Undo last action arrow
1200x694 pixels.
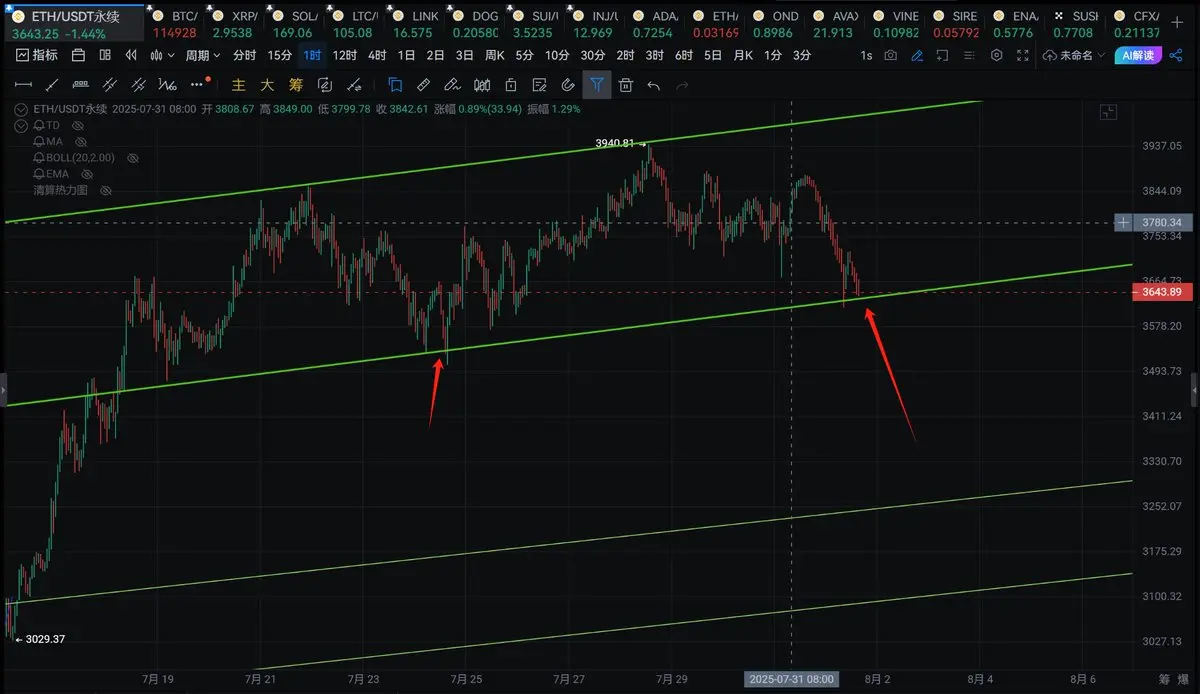click(x=654, y=85)
